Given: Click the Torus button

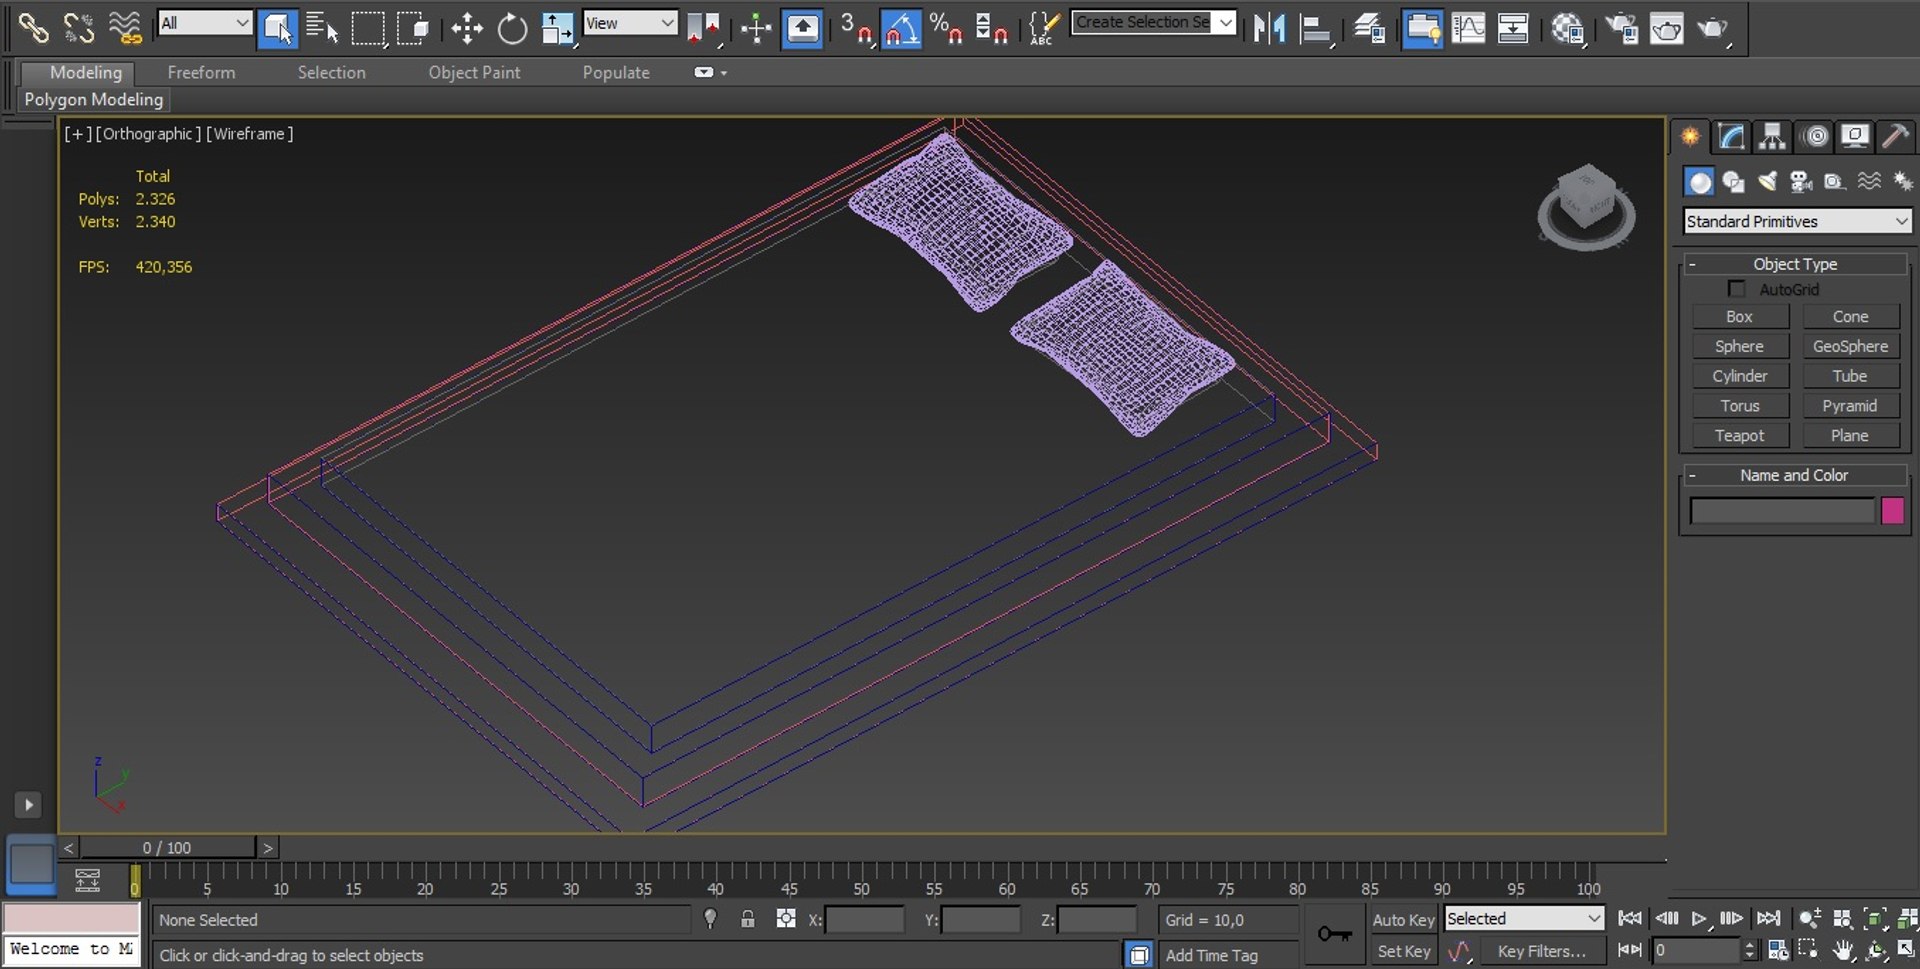Looking at the screenshot, I should (1740, 406).
